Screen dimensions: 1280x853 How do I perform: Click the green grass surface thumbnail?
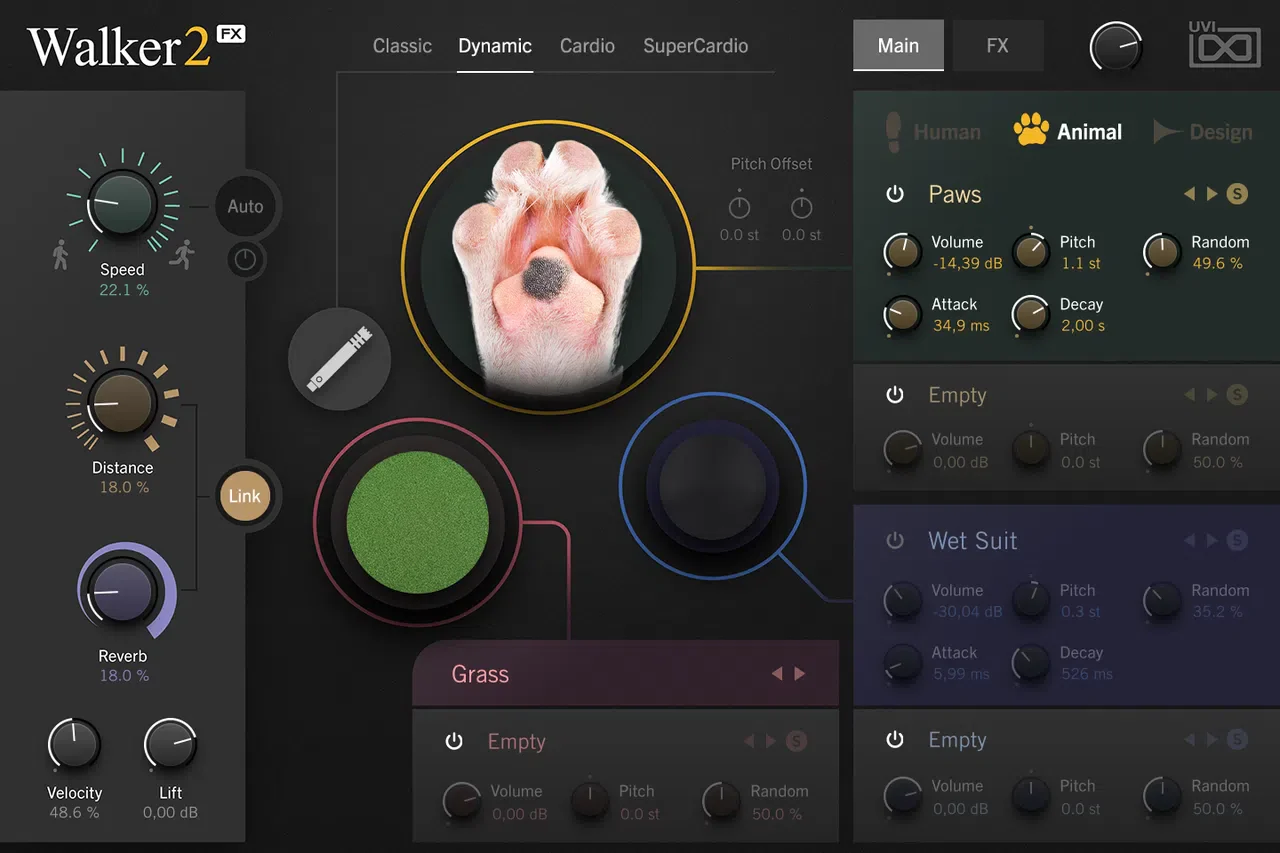417,522
